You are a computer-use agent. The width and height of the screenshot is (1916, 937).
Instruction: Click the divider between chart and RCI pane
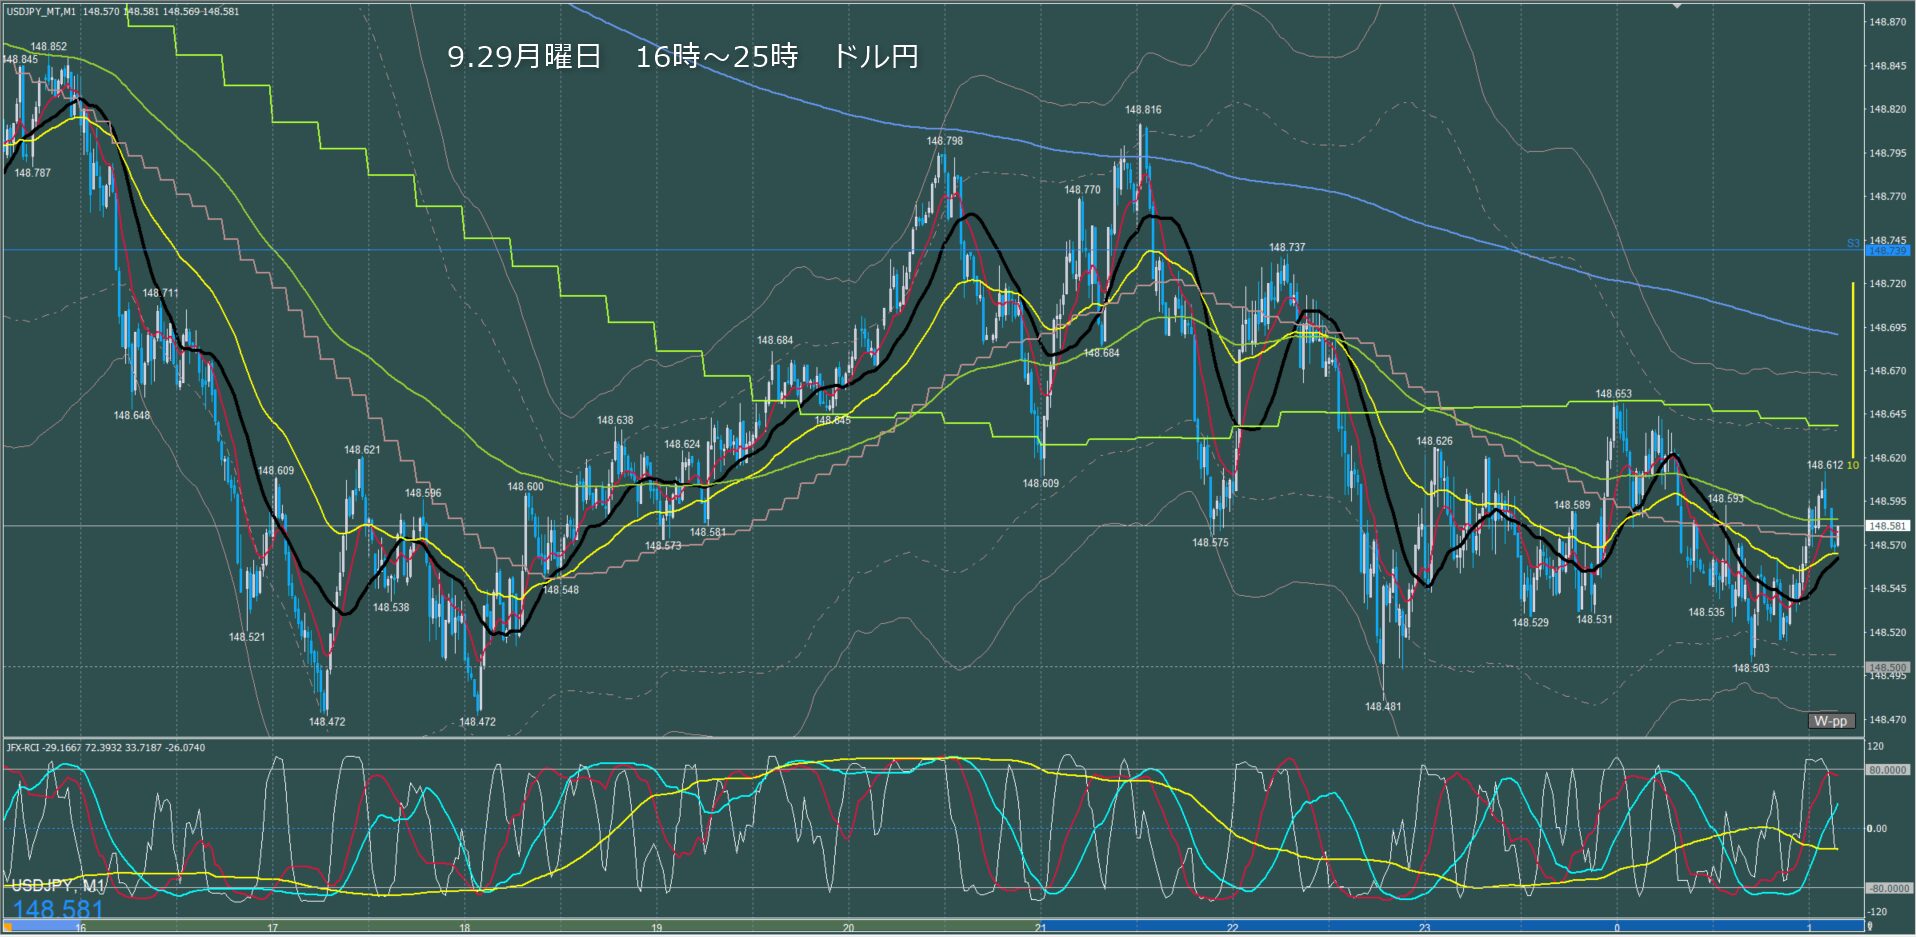coord(930,738)
